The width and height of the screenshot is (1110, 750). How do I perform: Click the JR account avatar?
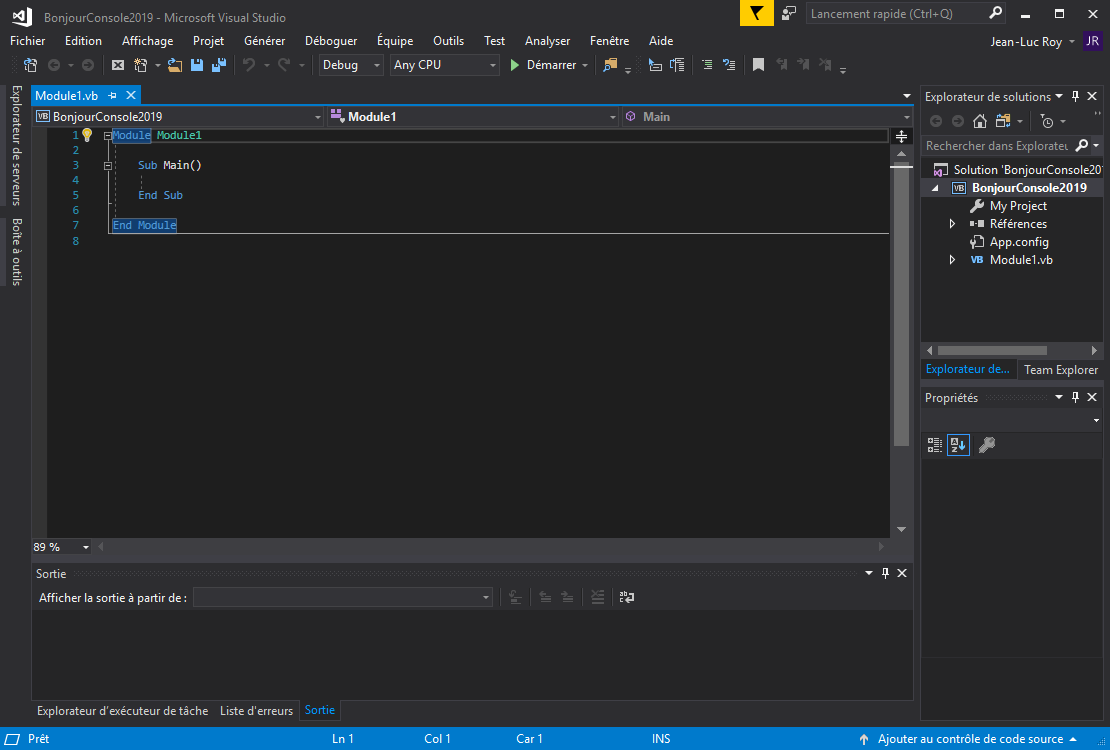(x=1093, y=41)
